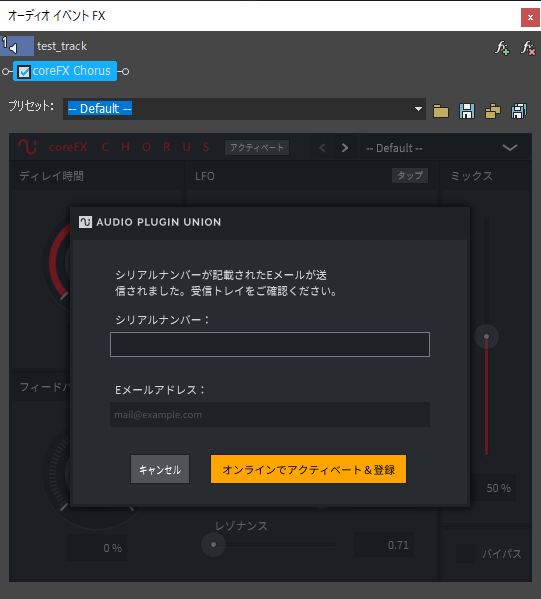Close the オーディオ イベント FX window
Screen dimensions: 541x599
530,18
